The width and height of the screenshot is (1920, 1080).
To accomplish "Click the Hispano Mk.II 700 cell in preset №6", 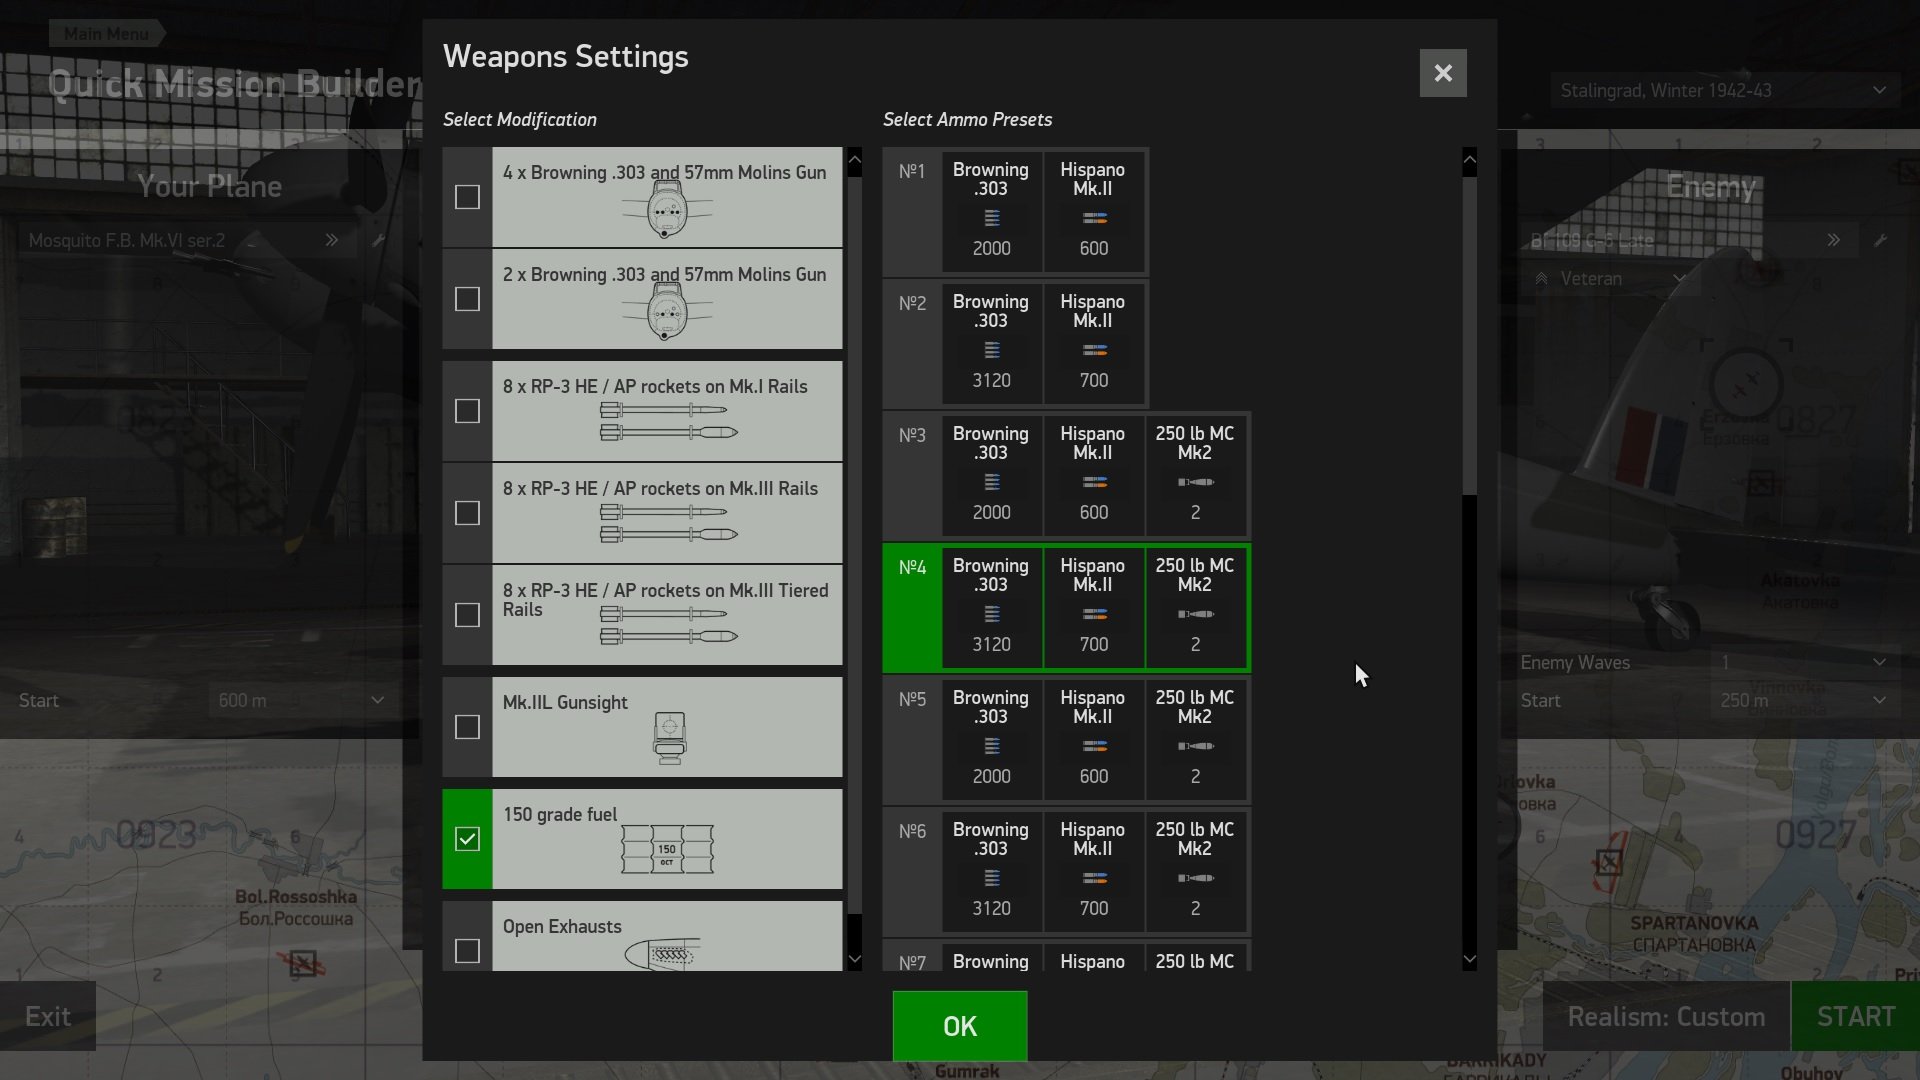I will point(1094,872).
